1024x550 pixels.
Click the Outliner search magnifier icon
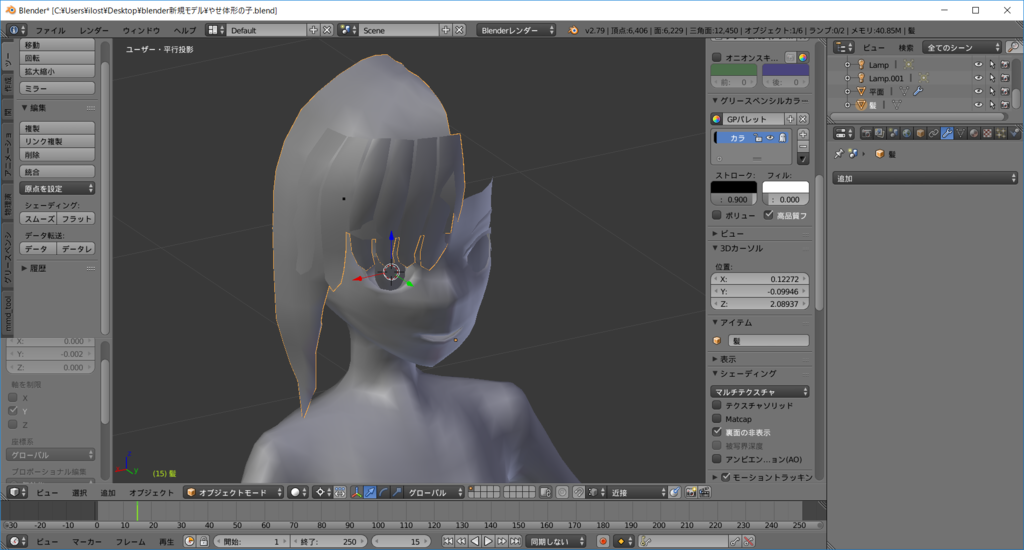pyautogui.click(x=1013, y=47)
